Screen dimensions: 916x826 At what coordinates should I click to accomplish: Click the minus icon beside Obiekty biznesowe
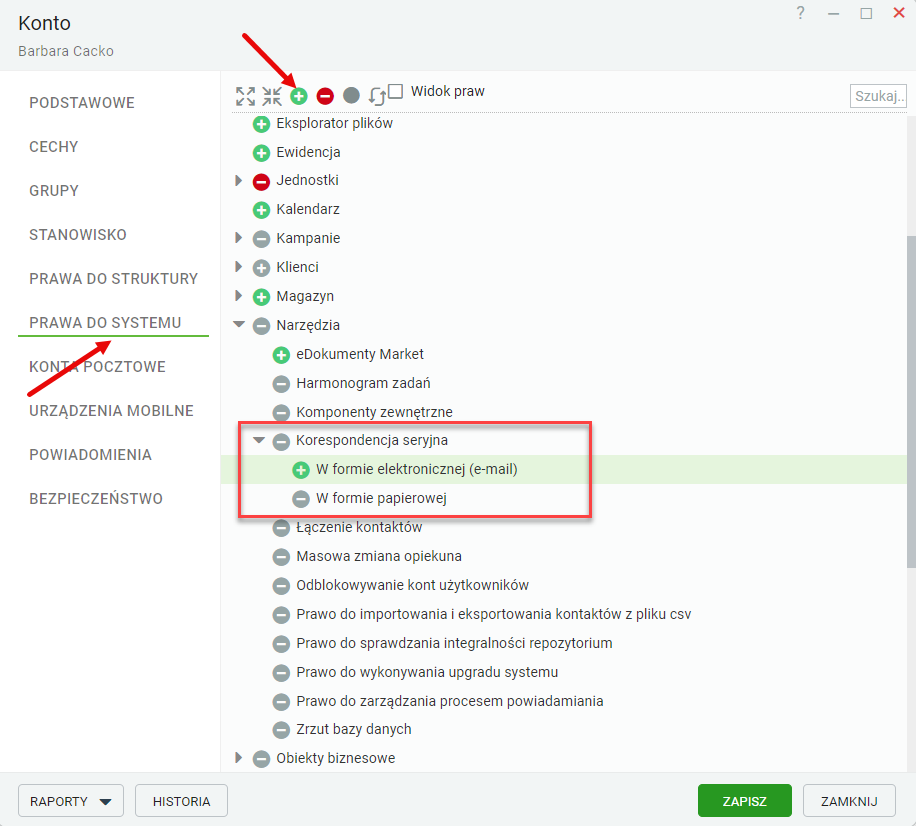click(261, 759)
